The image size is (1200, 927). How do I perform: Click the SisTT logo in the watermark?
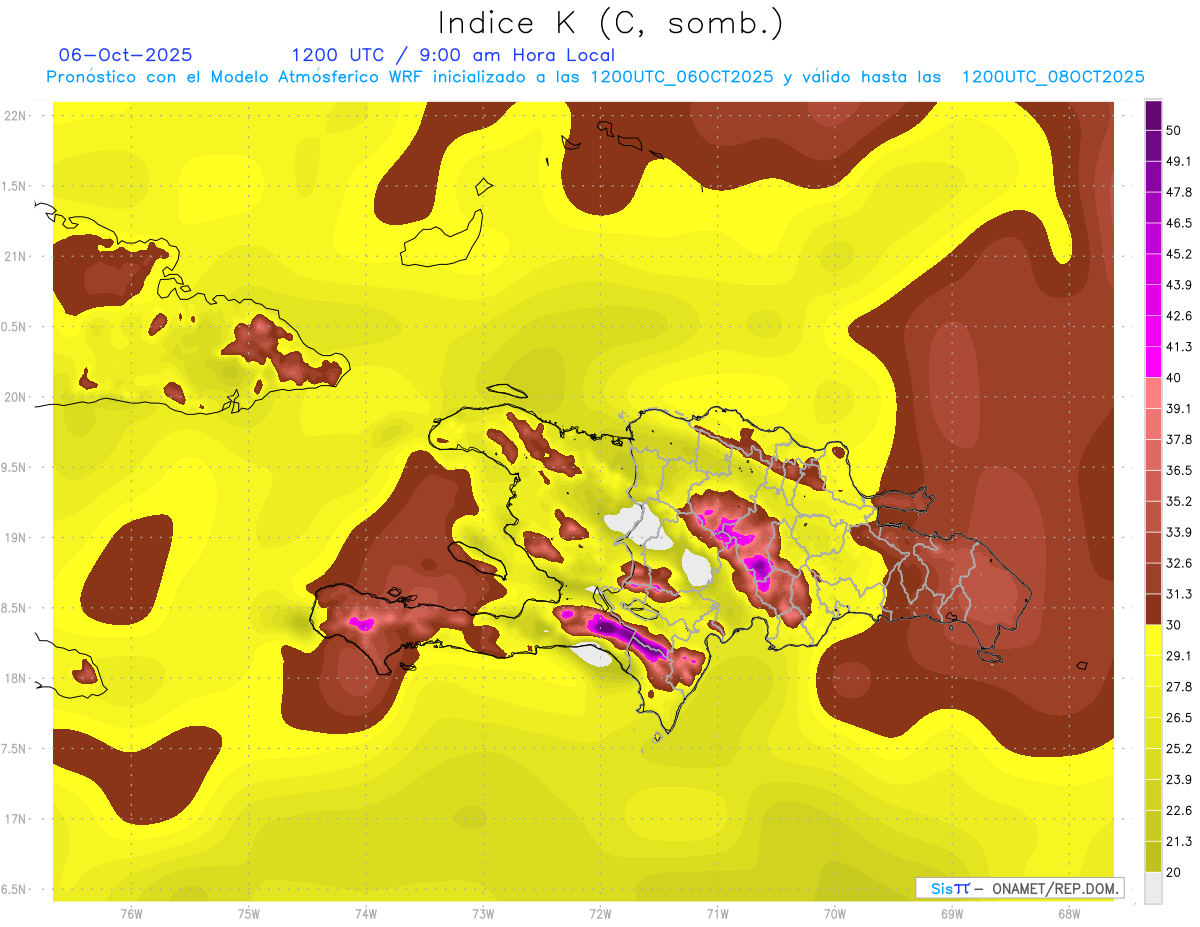[950, 889]
